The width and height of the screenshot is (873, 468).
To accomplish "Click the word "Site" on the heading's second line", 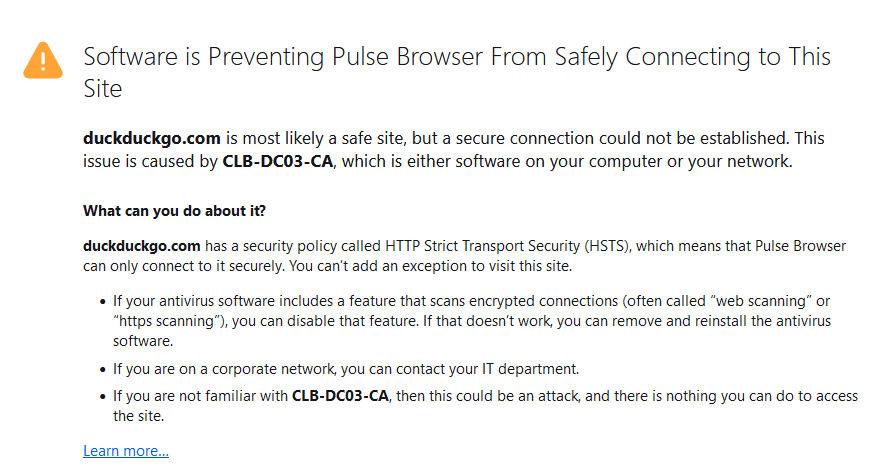I will click(x=102, y=88).
